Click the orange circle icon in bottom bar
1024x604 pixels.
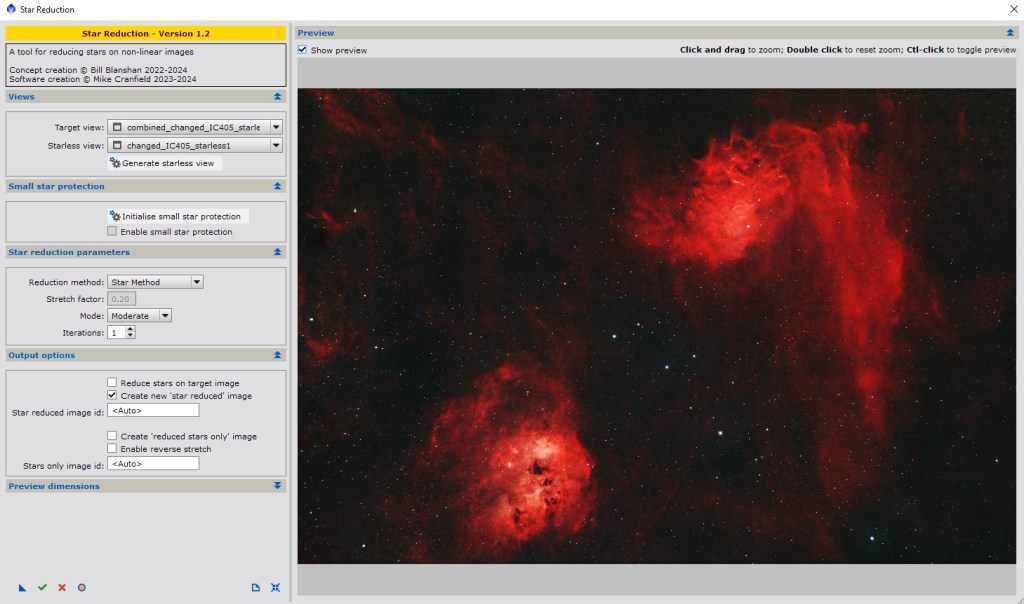point(82,588)
